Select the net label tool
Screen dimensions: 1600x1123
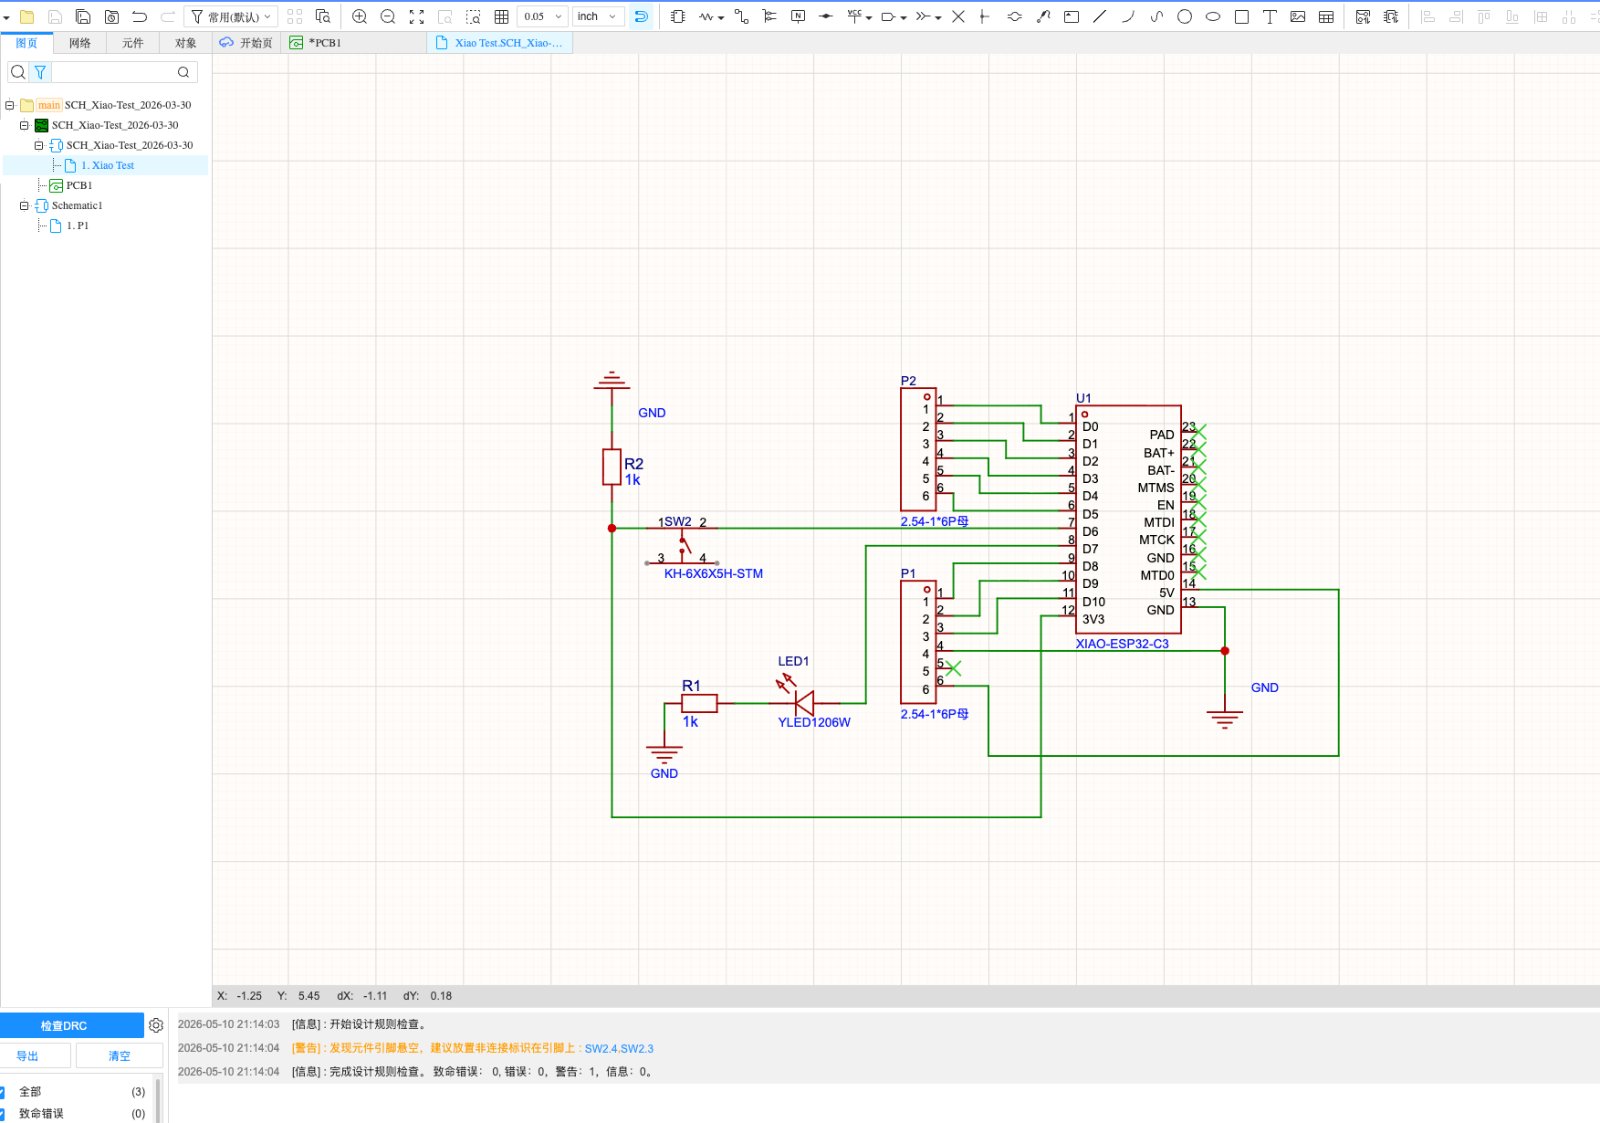(x=798, y=17)
